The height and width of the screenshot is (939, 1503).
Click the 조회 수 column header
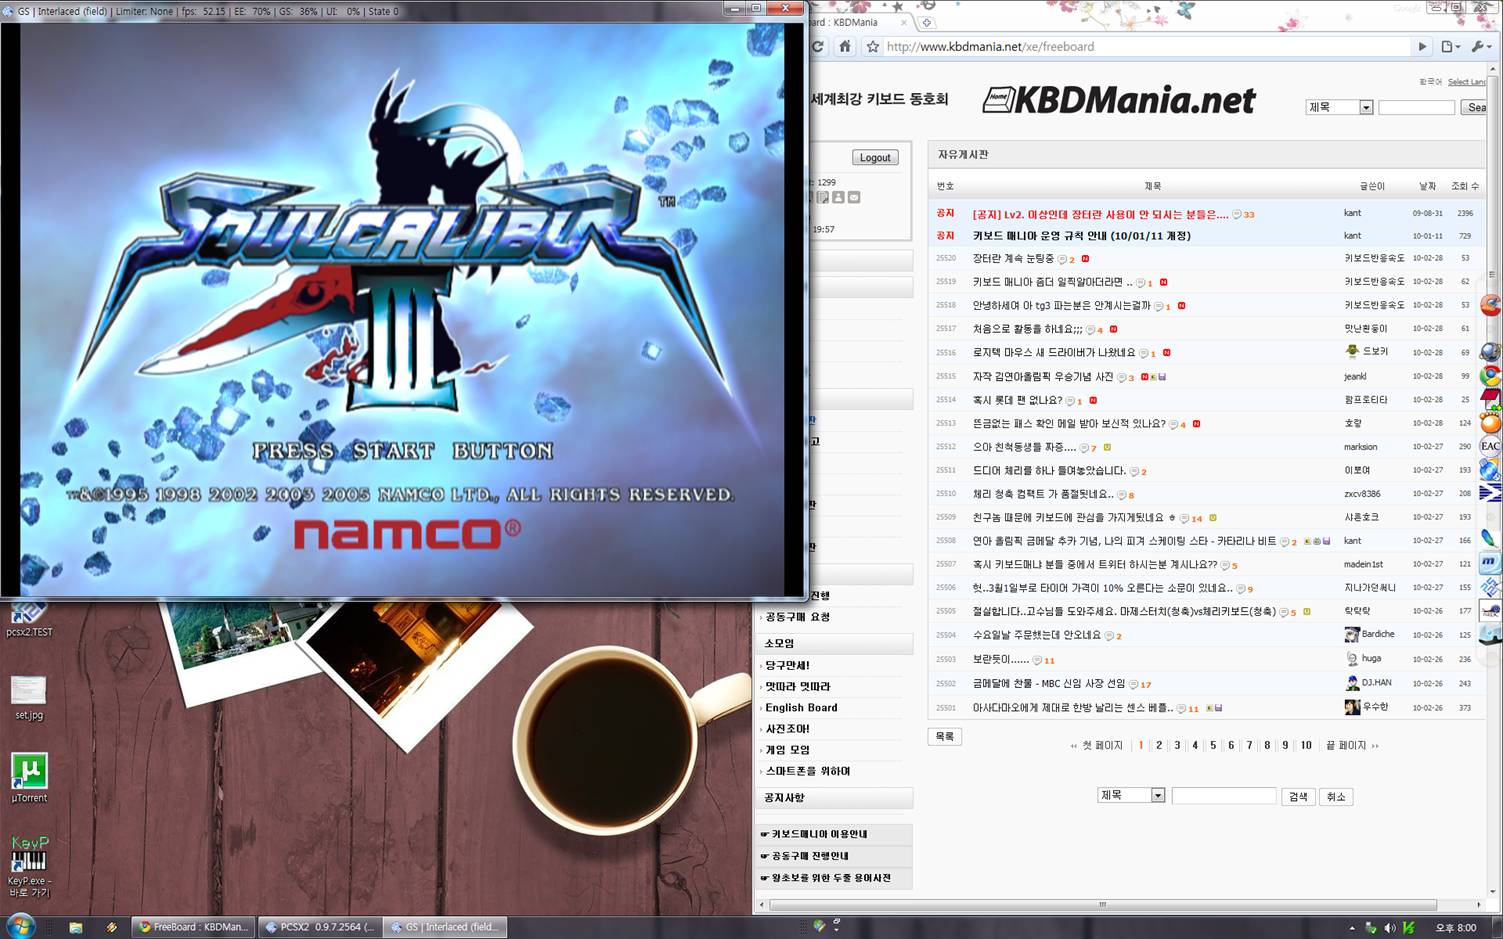coord(1464,186)
